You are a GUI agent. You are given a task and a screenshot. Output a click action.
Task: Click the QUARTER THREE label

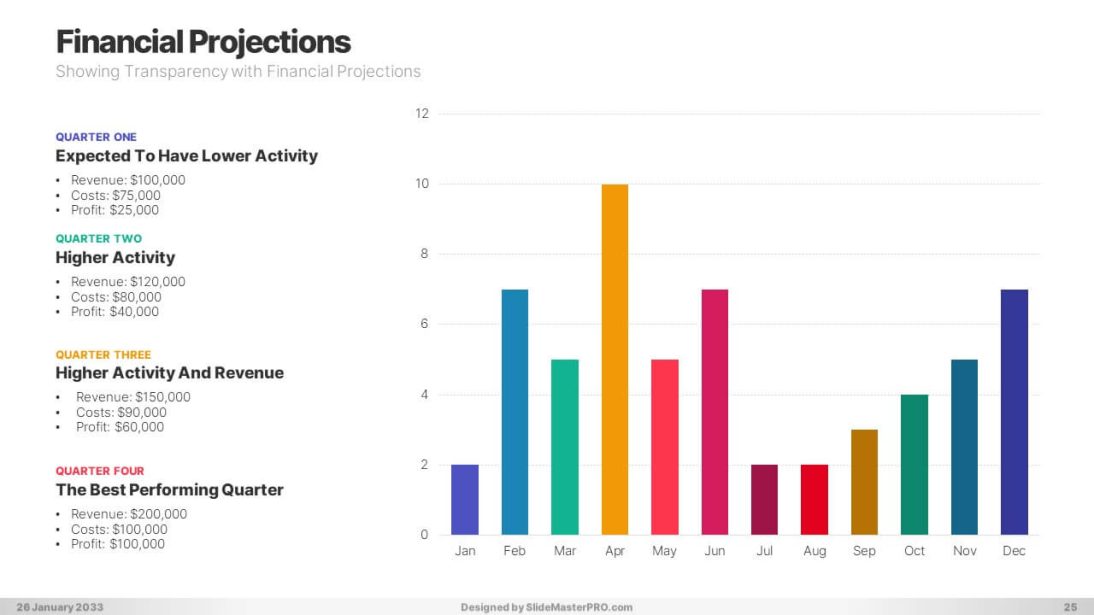click(x=103, y=355)
